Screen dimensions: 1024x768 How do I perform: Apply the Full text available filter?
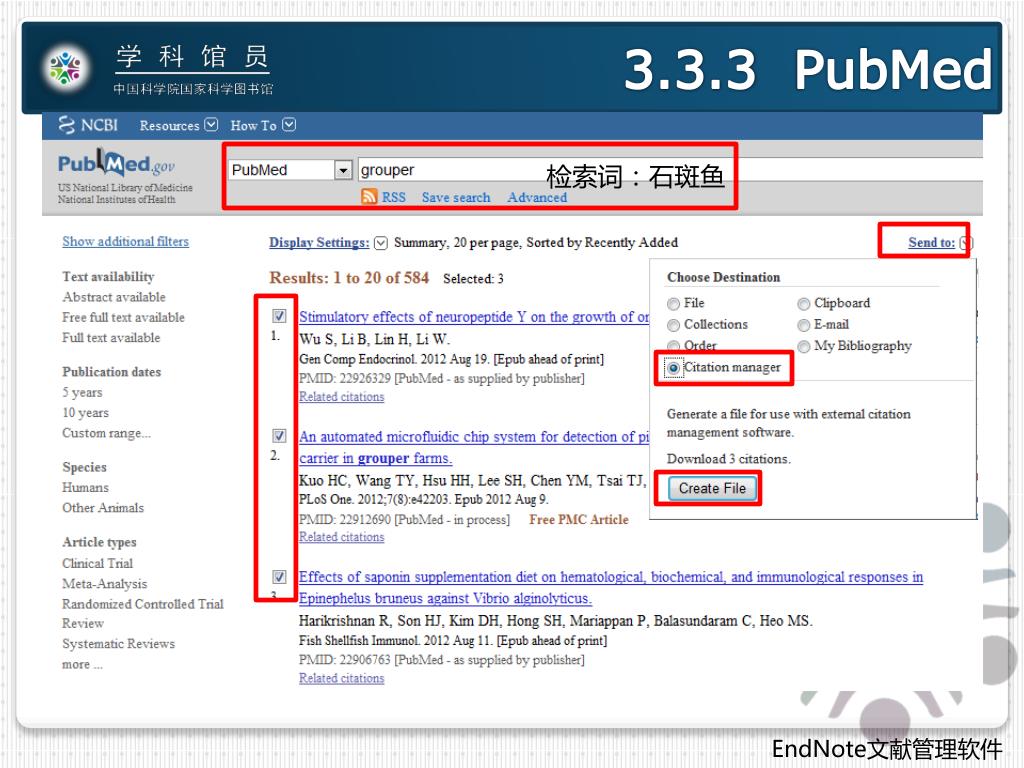[x=111, y=338]
